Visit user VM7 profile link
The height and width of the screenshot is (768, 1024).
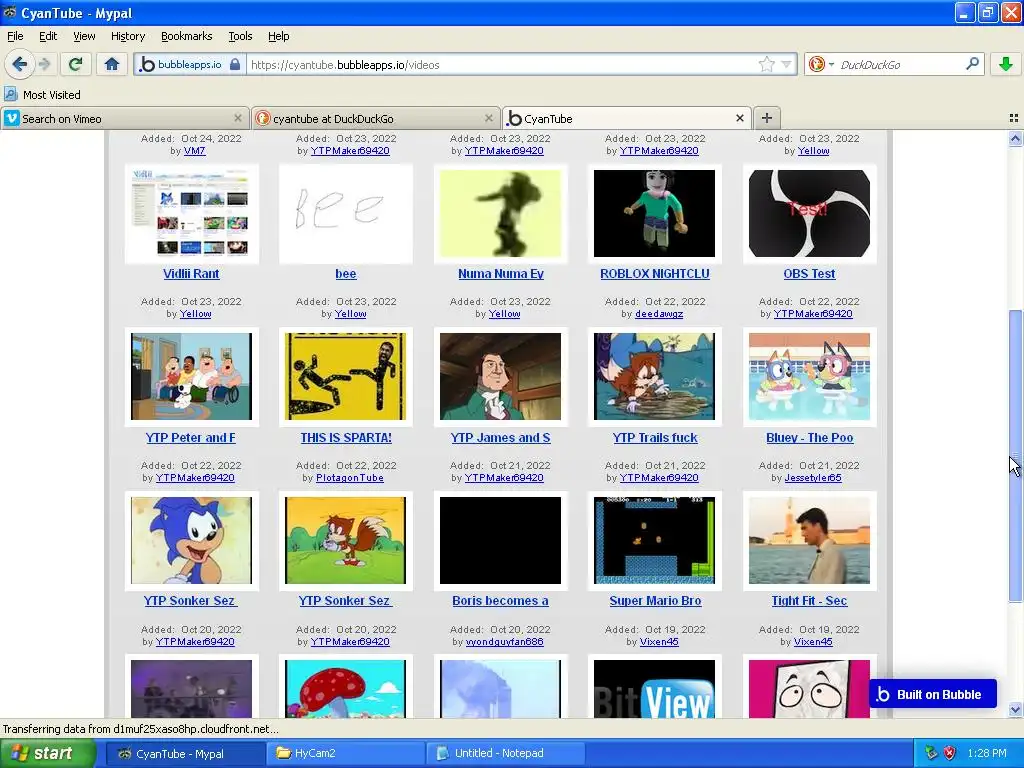(195, 151)
